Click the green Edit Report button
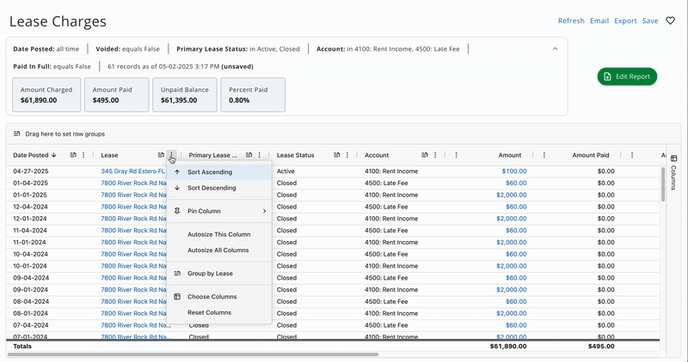The height and width of the screenshot is (362, 688). point(627,76)
